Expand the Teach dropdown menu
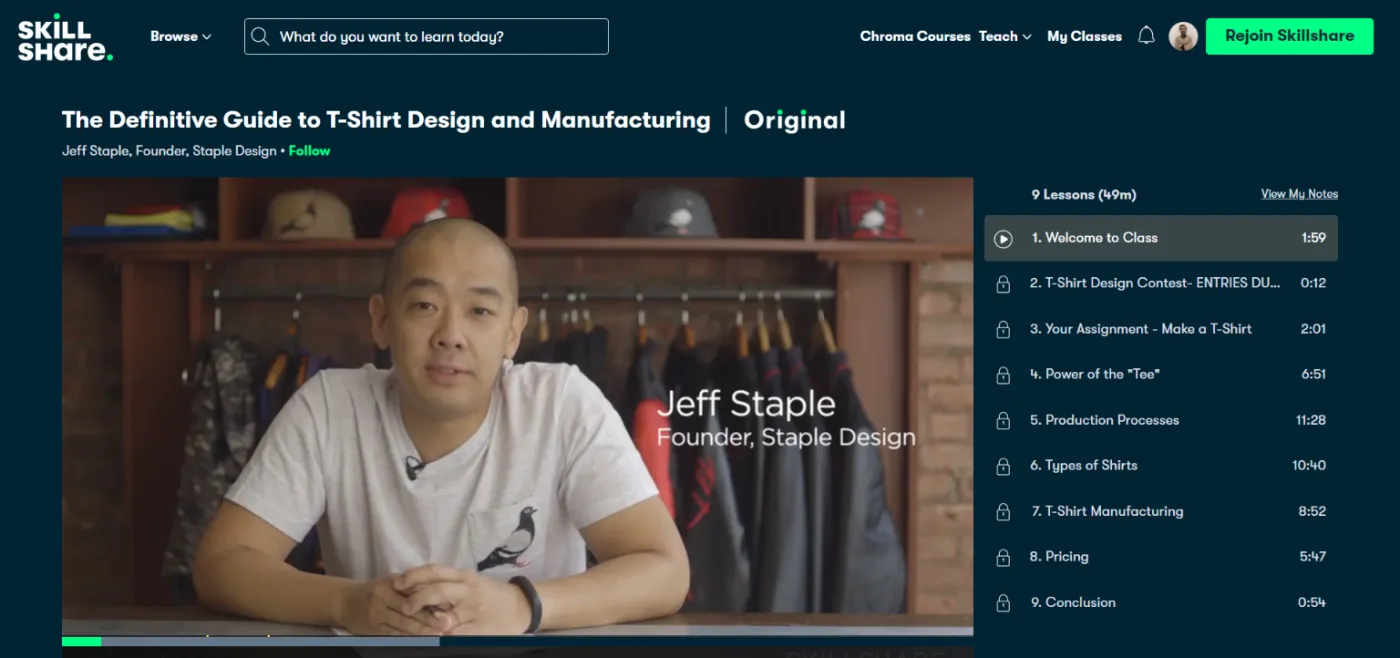 tap(1005, 36)
